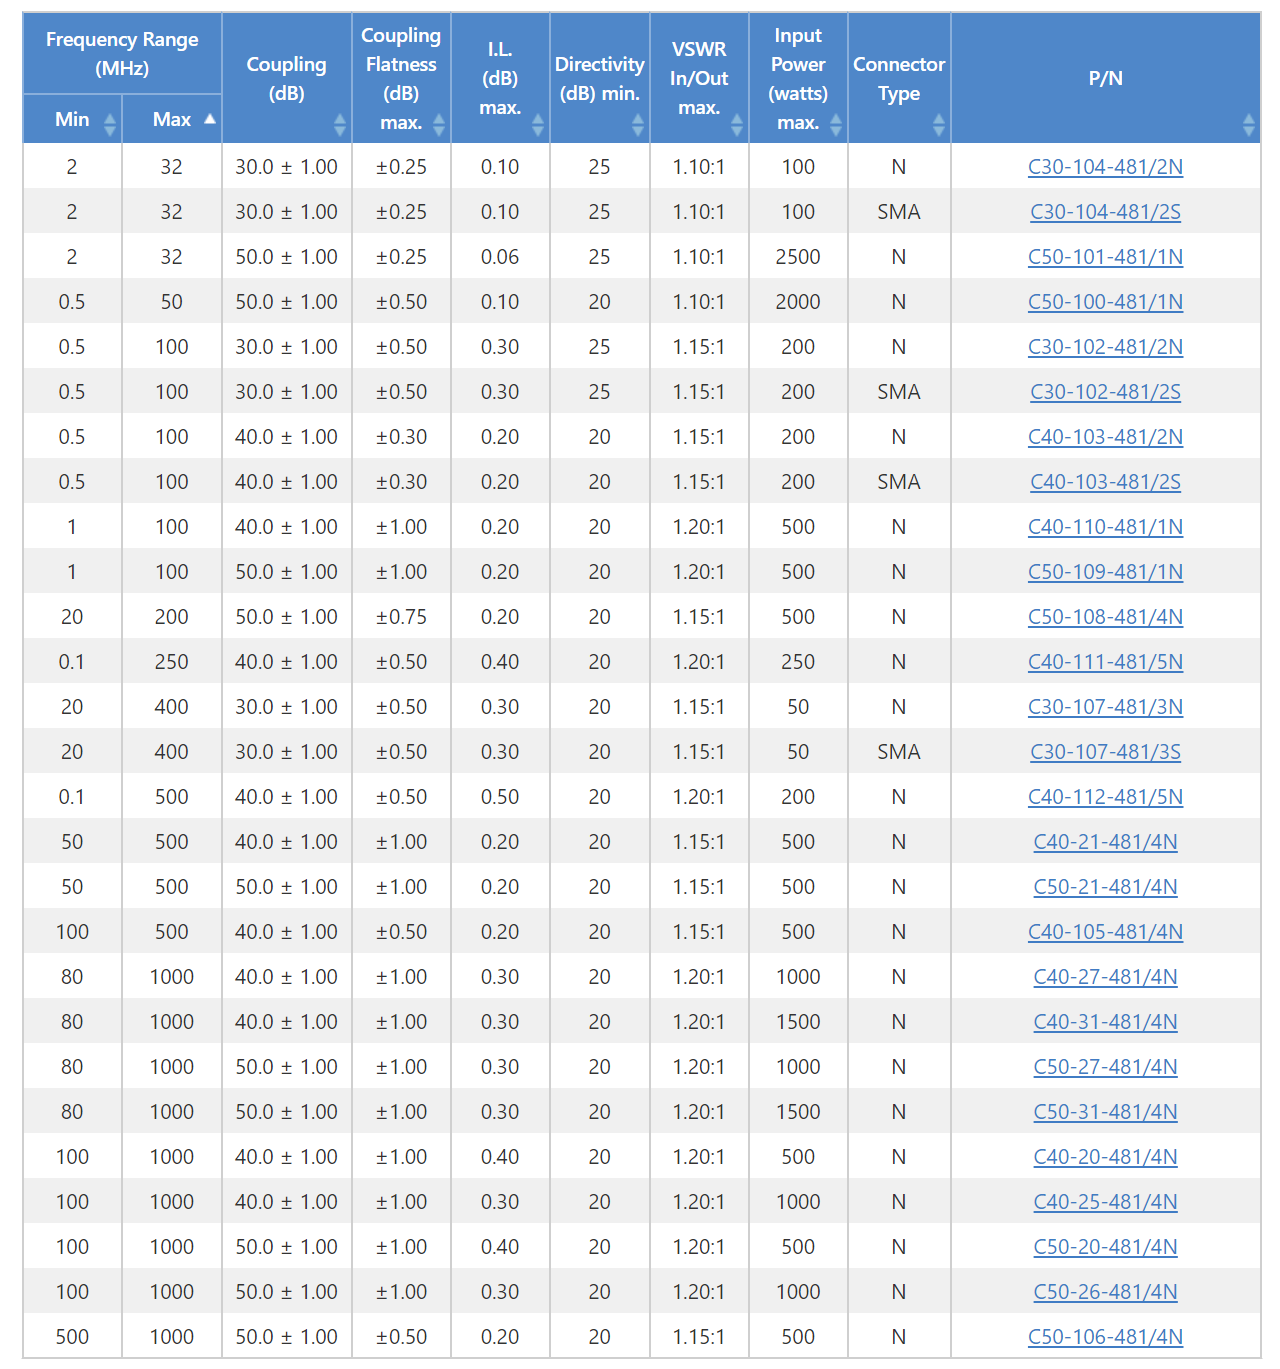Click the Connector Type header label
Viewport: 1280px width, 1369px height.
coord(899,79)
